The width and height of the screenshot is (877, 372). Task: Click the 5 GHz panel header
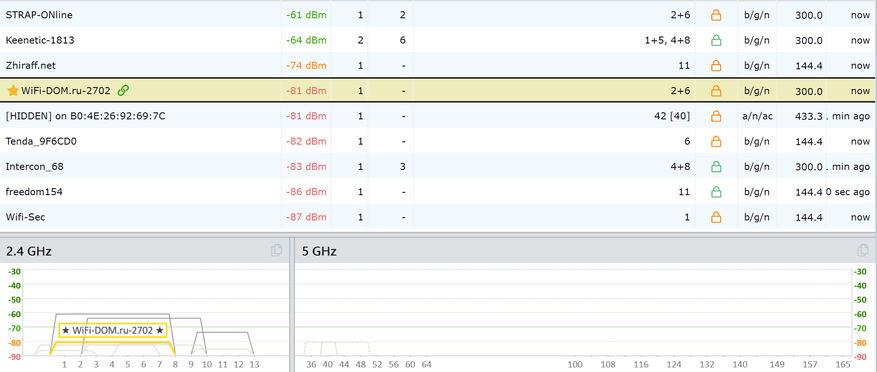[x=584, y=251]
